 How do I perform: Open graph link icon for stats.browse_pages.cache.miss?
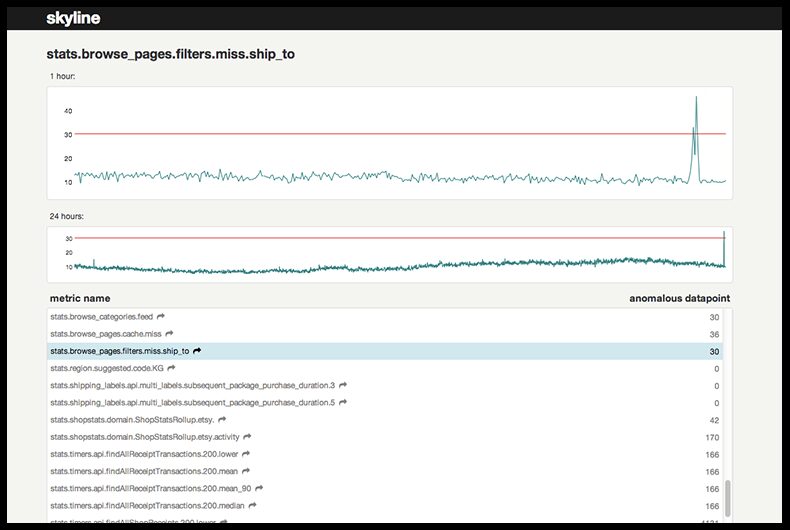(169, 334)
